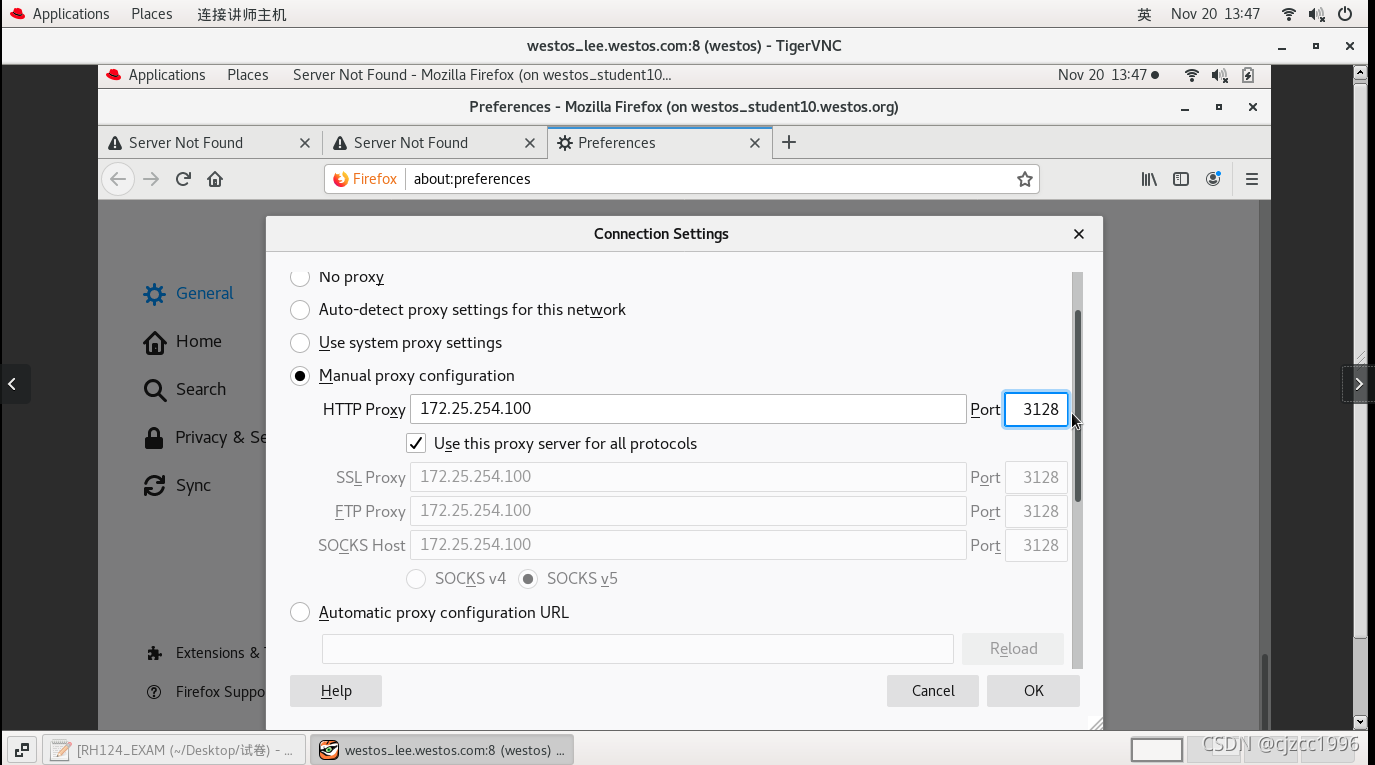Close the second Server Not Found tab
This screenshot has height=765, width=1375.
pos(530,143)
